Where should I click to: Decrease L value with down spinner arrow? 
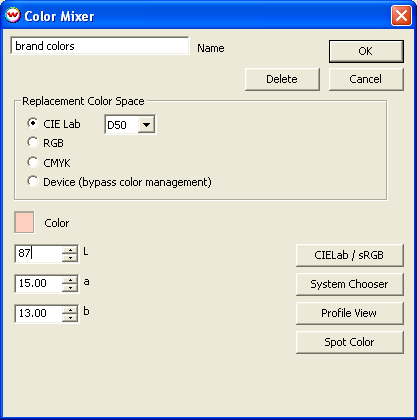coord(70,258)
